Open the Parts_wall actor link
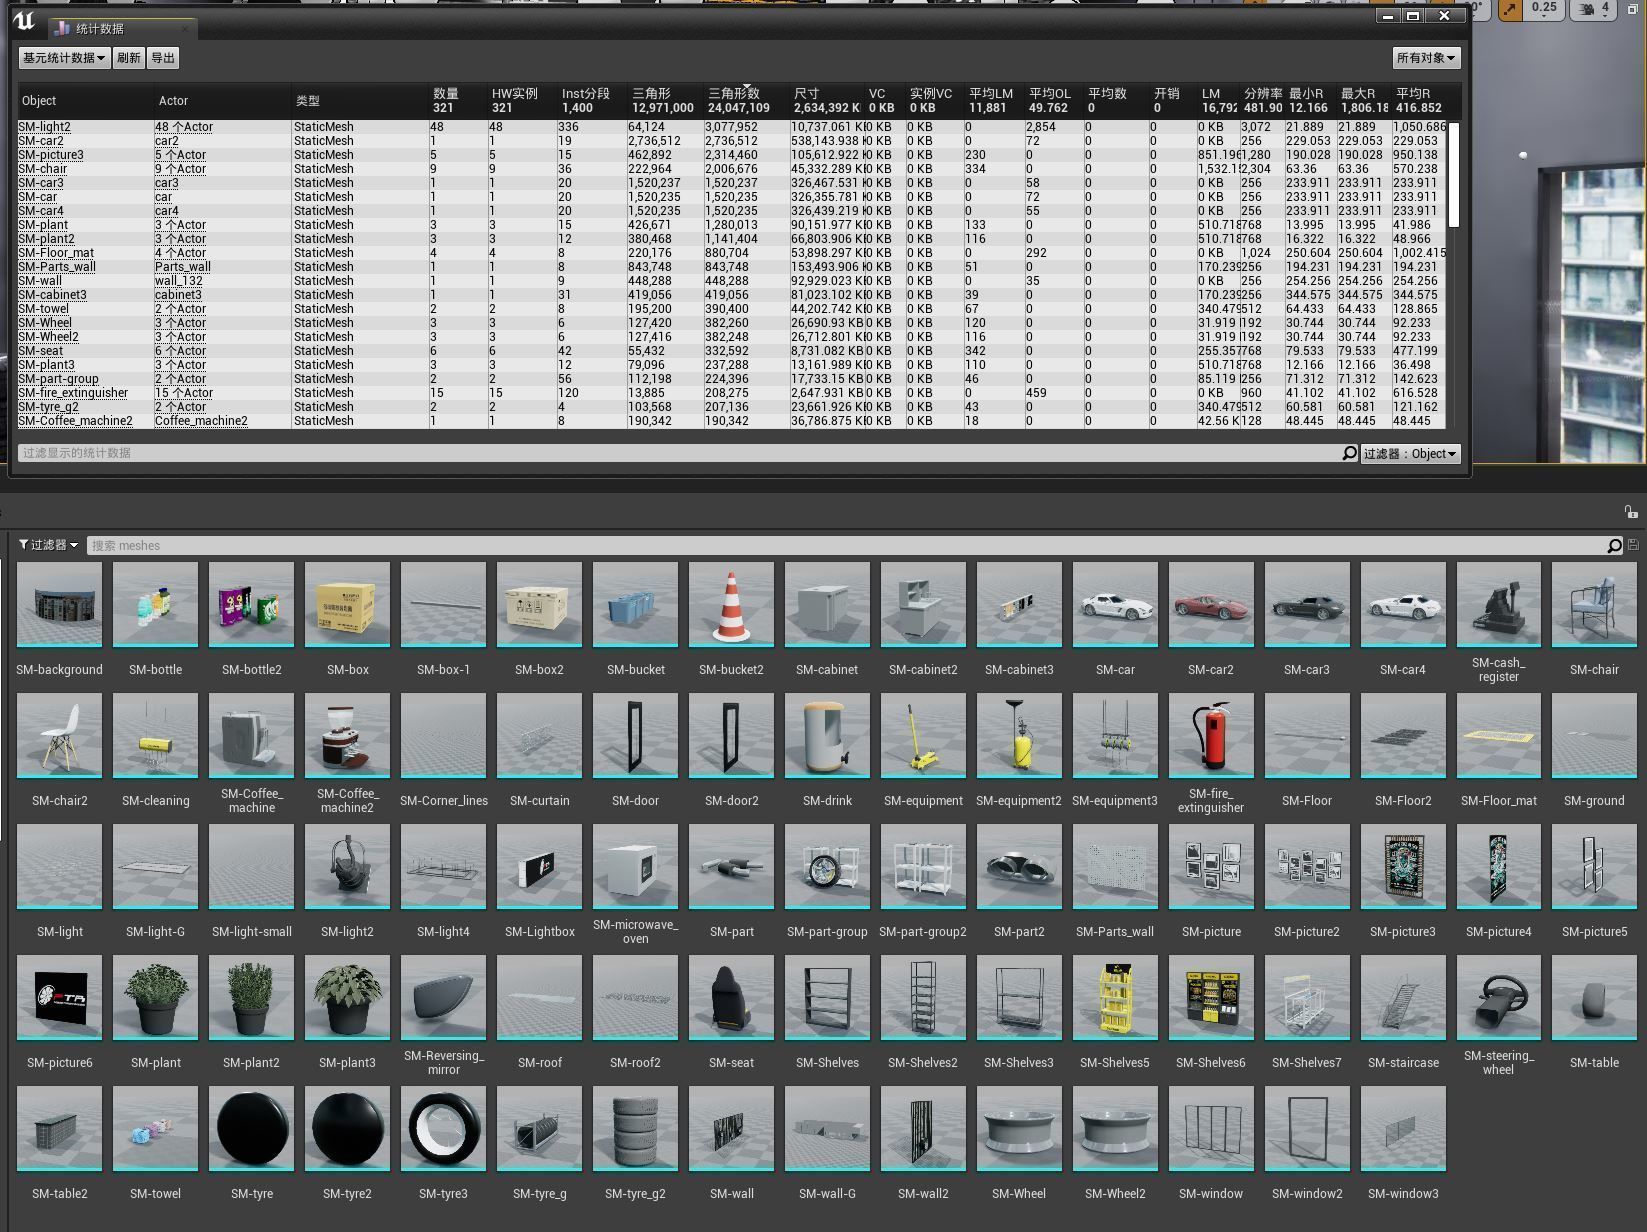1647x1232 pixels. [183, 267]
